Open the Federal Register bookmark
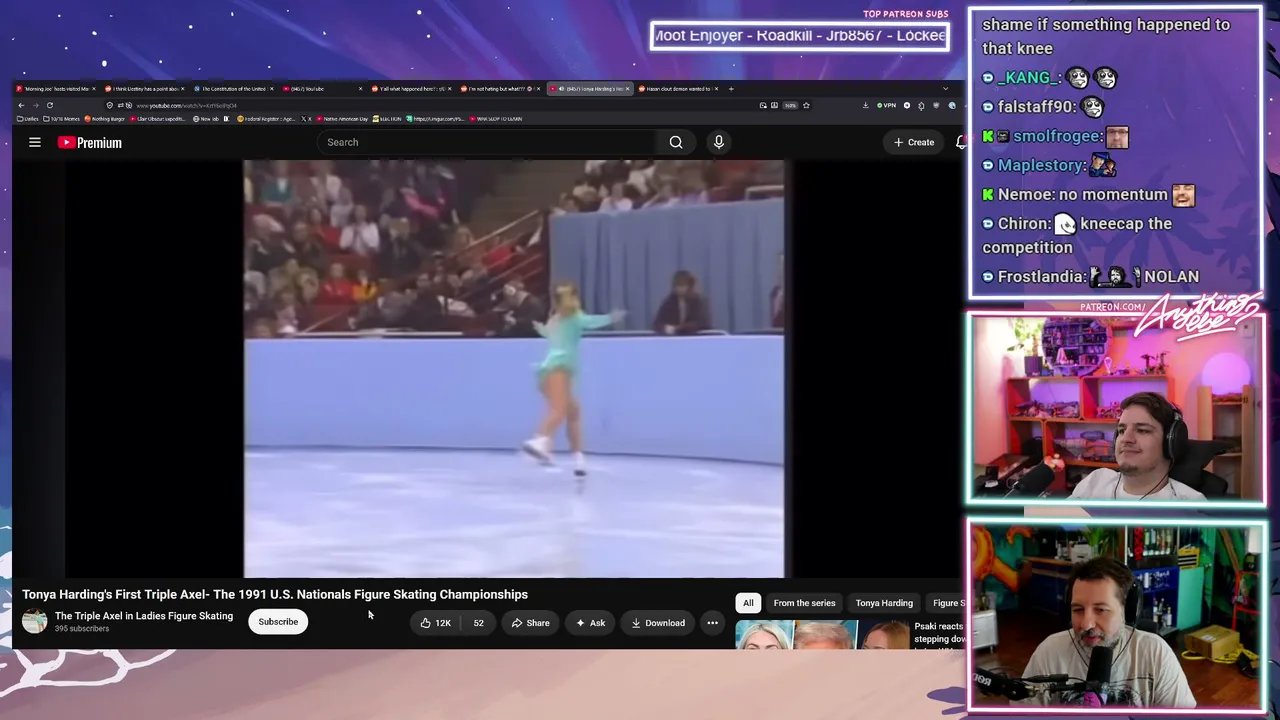The image size is (1280, 720). tap(266, 119)
